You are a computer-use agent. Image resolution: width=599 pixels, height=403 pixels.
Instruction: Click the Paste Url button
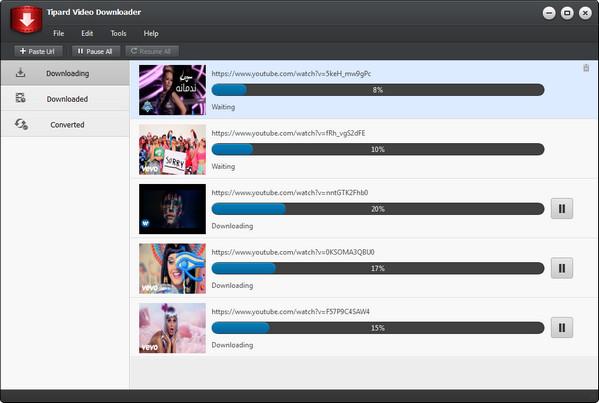pos(38,51)
